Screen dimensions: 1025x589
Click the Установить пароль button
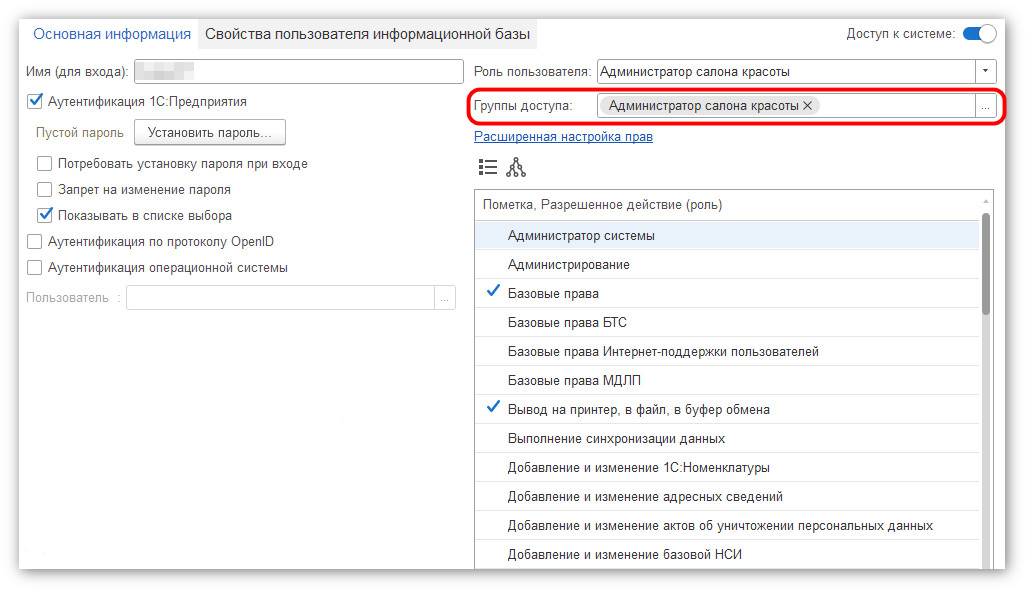[210, 133]
